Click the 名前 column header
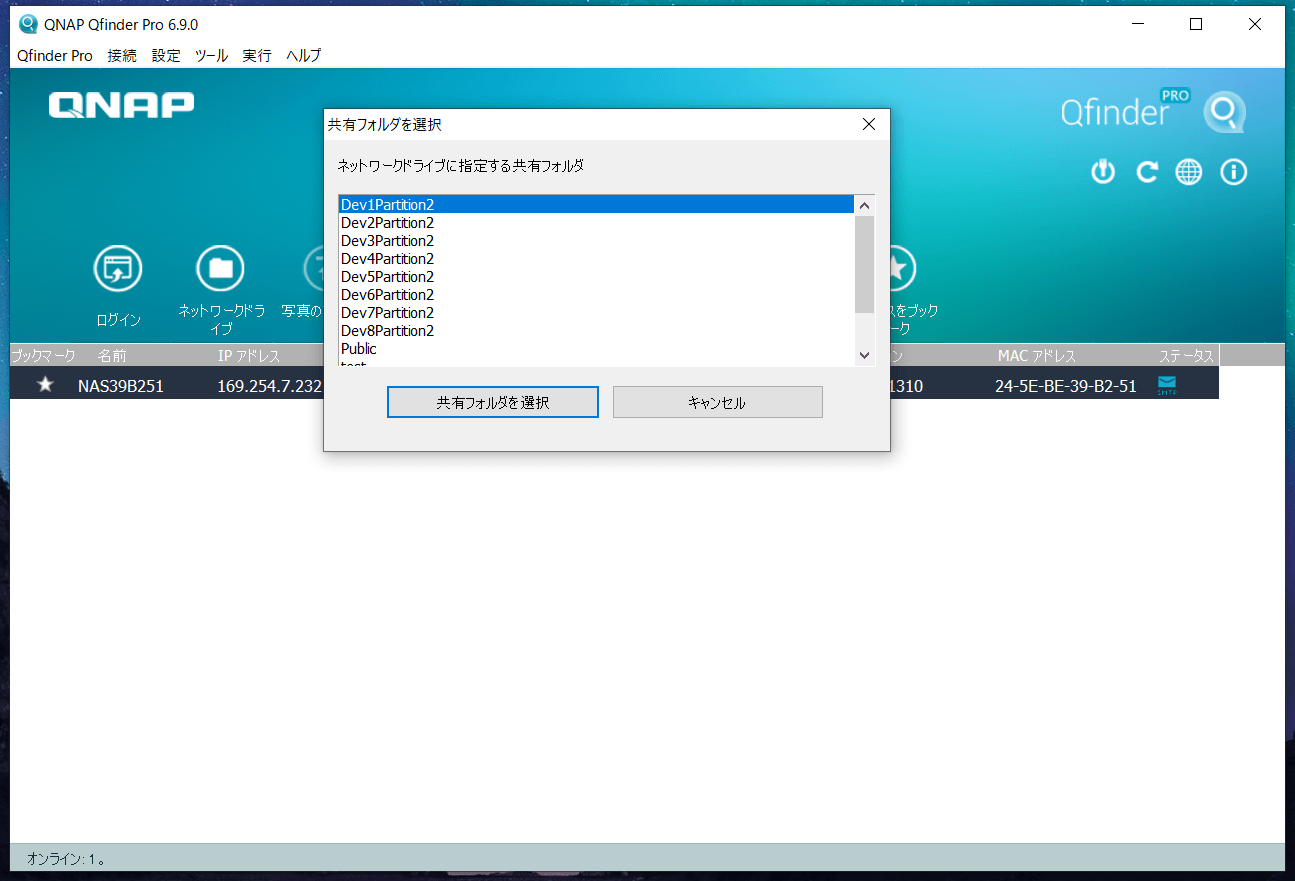Viewport: 1295px width, 881px height. 112,356
